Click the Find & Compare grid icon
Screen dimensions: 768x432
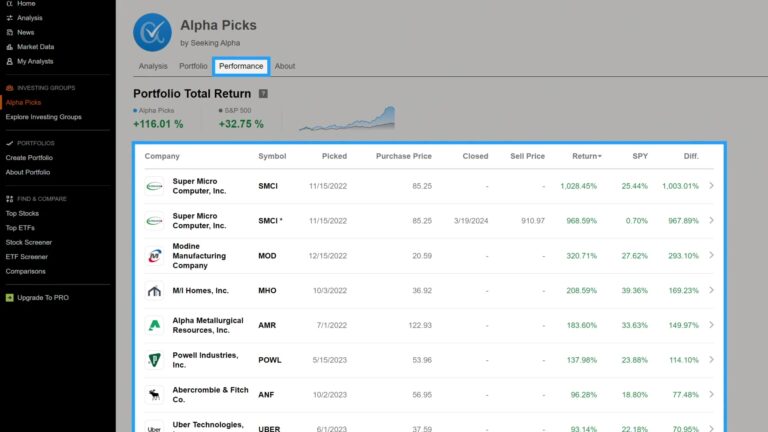click(x=9, y=199)
